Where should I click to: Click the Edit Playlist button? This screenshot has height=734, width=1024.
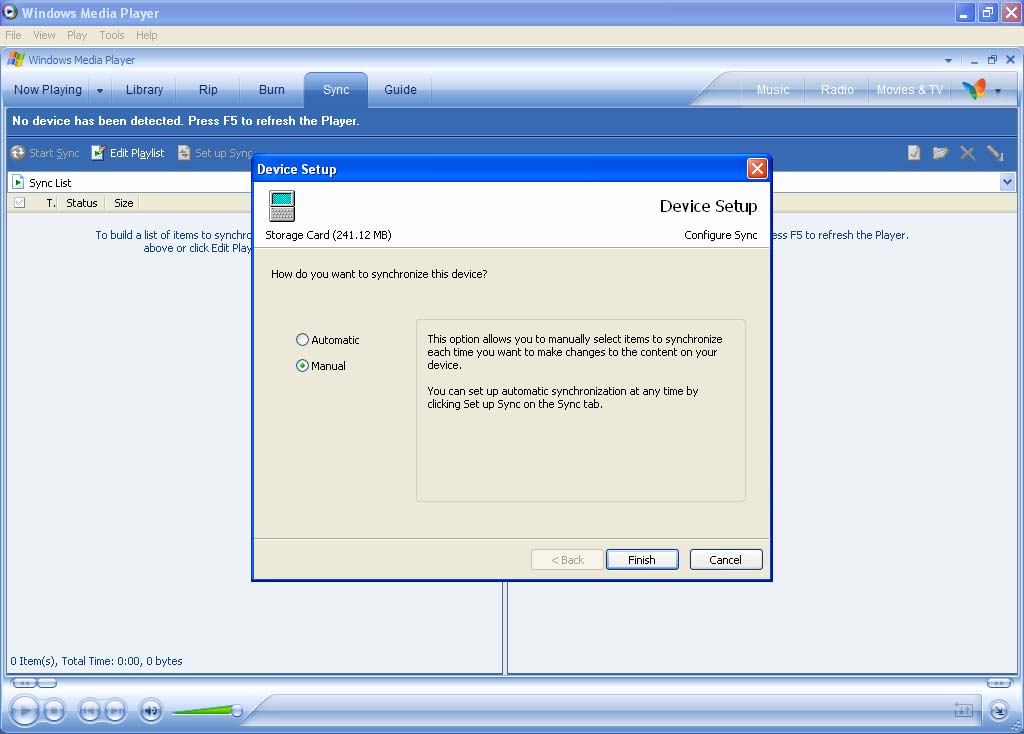[128, 153]
